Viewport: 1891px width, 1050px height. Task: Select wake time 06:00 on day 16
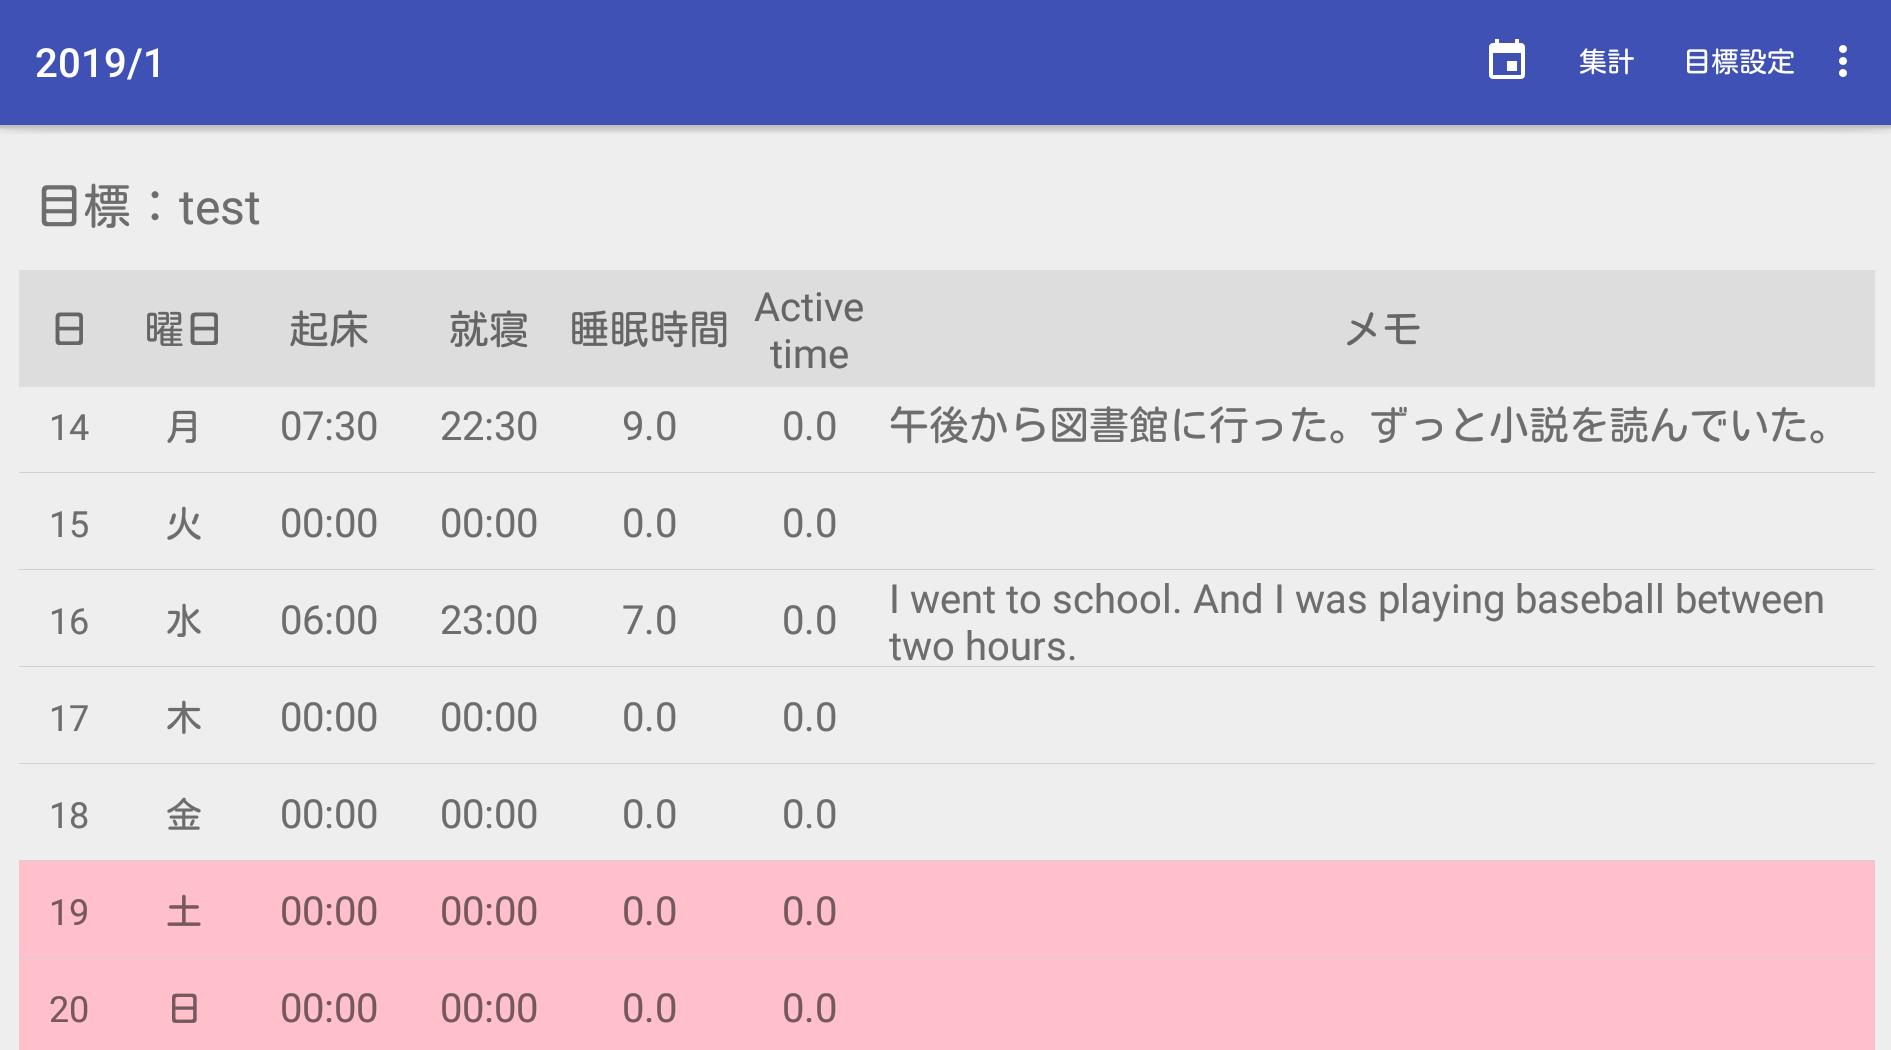point(329,621)
